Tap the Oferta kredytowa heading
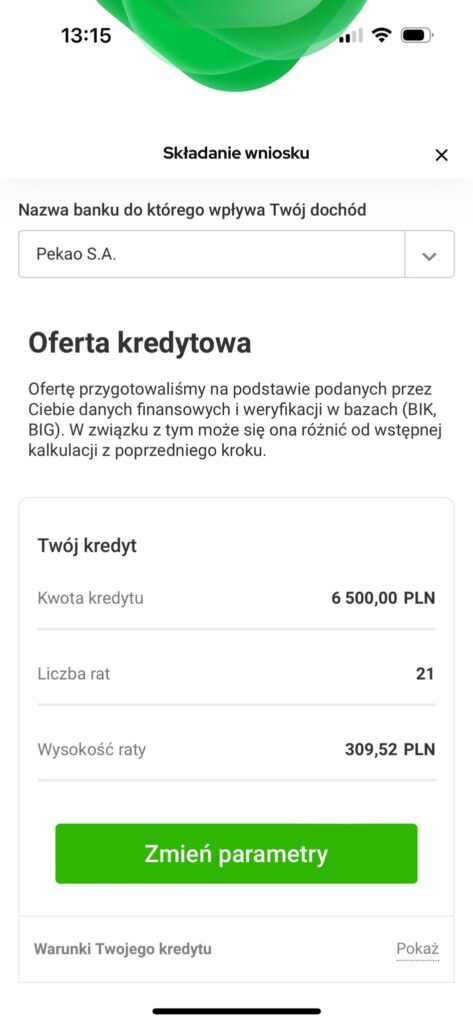 coord(140,343)
